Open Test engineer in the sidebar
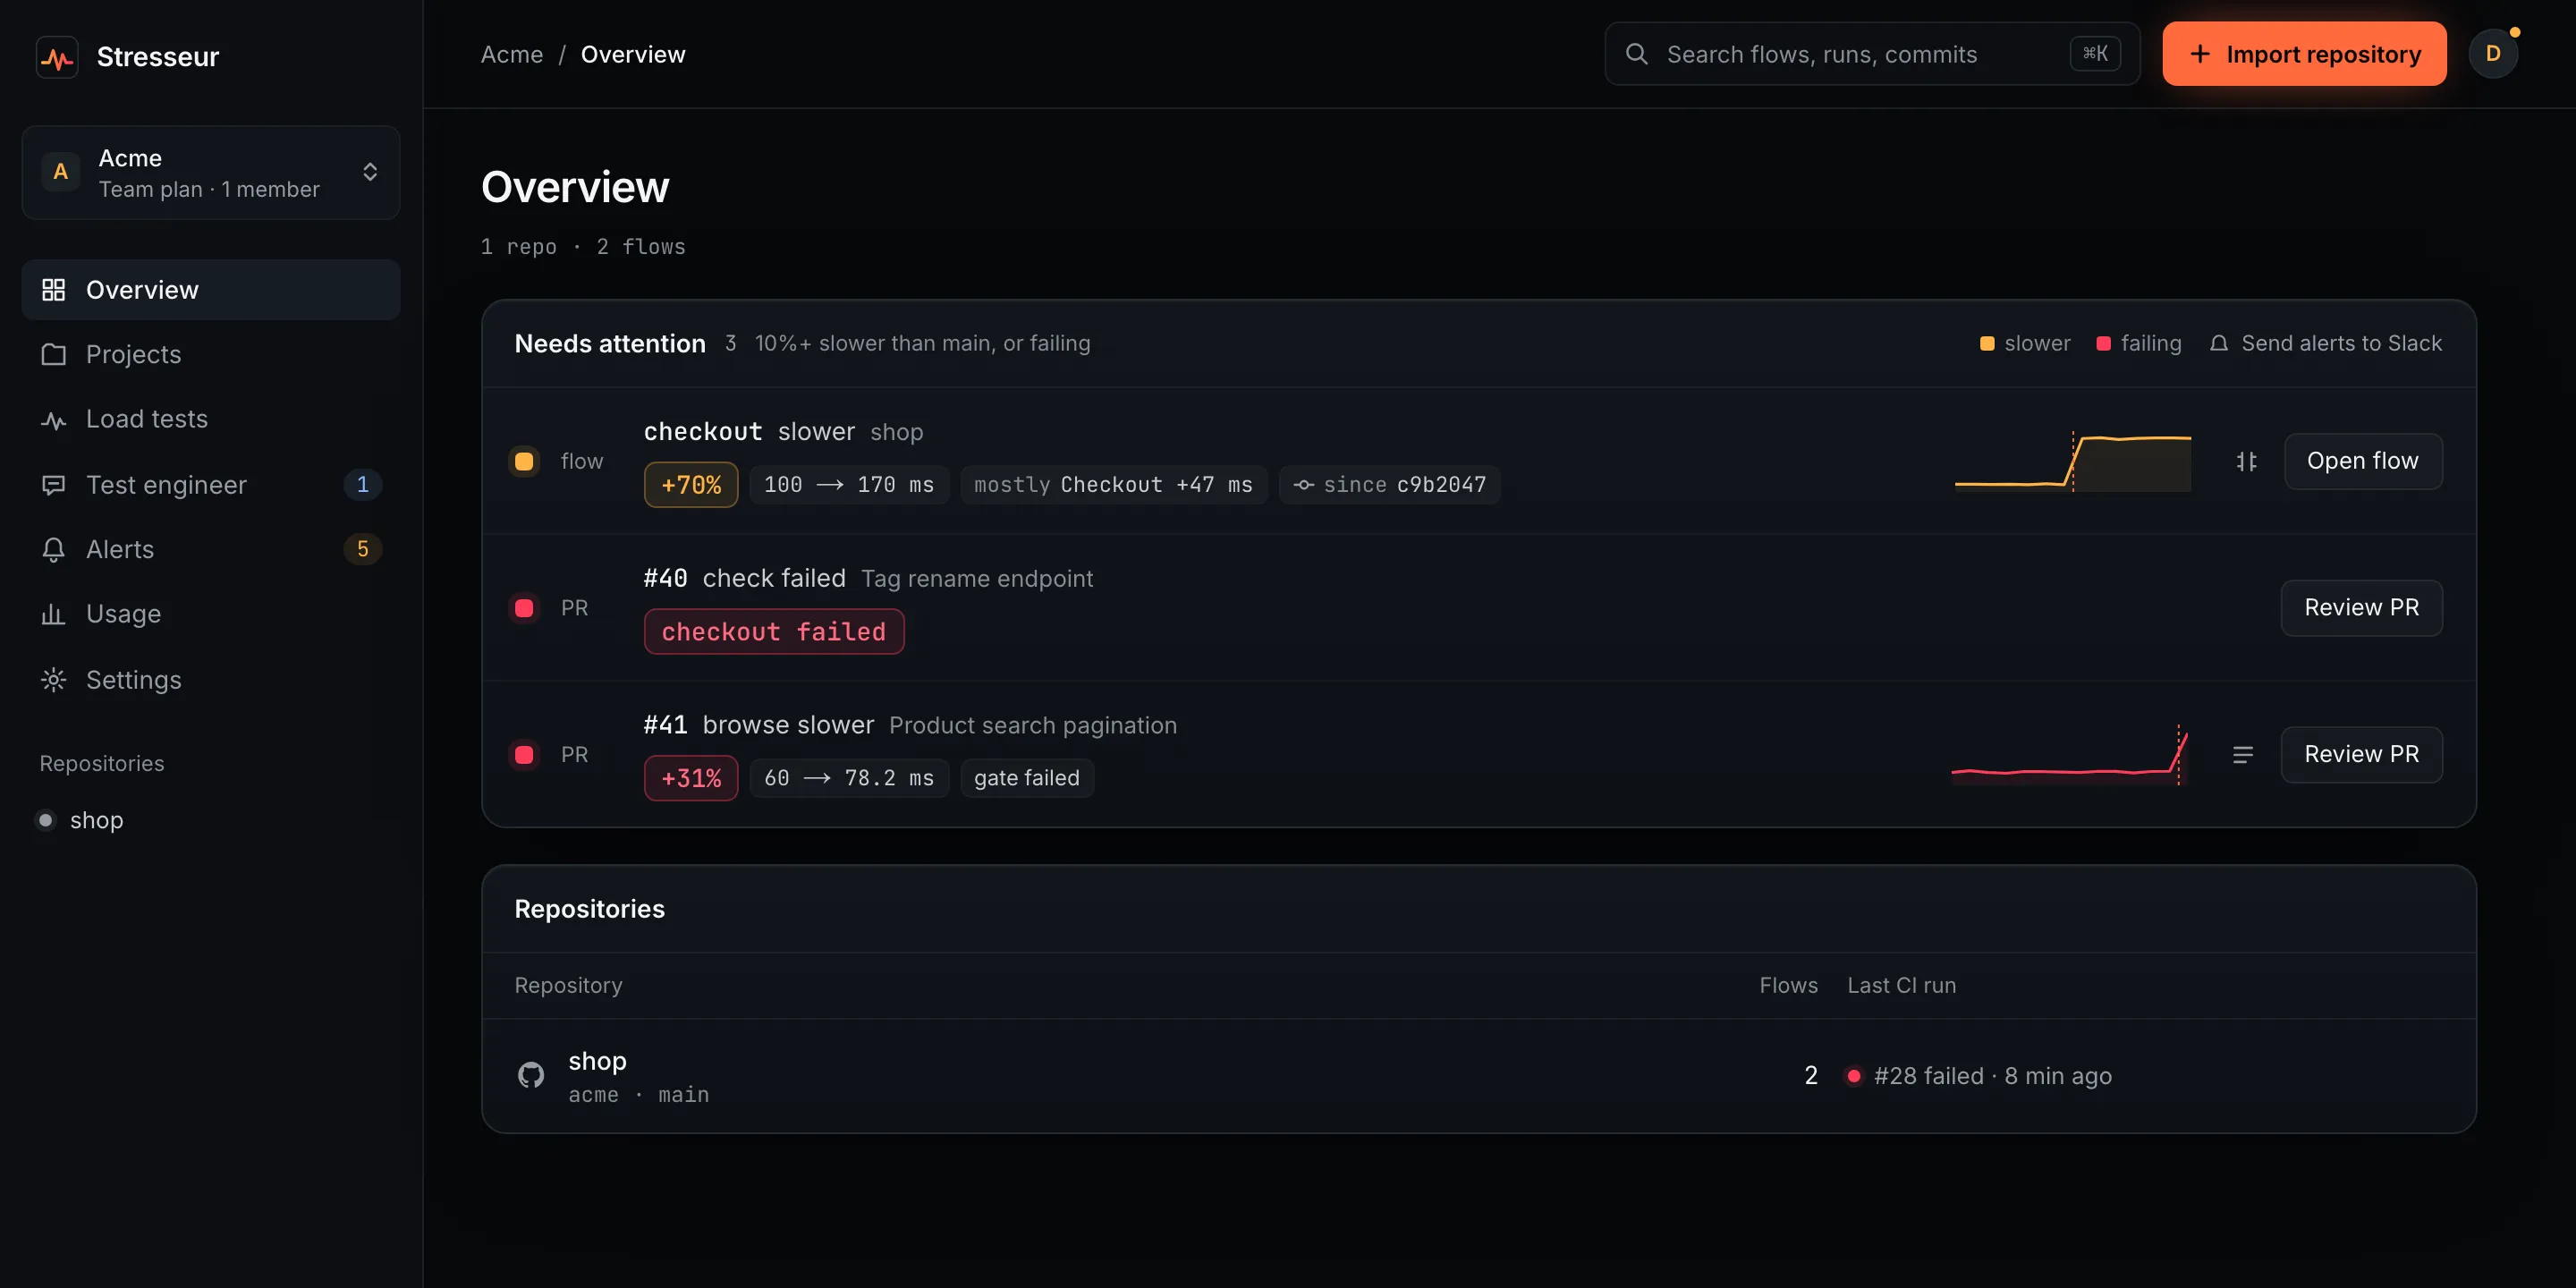The width and height of the screenshot is (2576, 1288). (211, 485)
